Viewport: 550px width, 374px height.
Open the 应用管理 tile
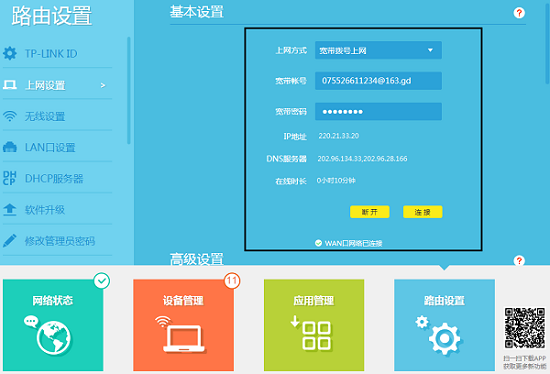click(314, 325)
